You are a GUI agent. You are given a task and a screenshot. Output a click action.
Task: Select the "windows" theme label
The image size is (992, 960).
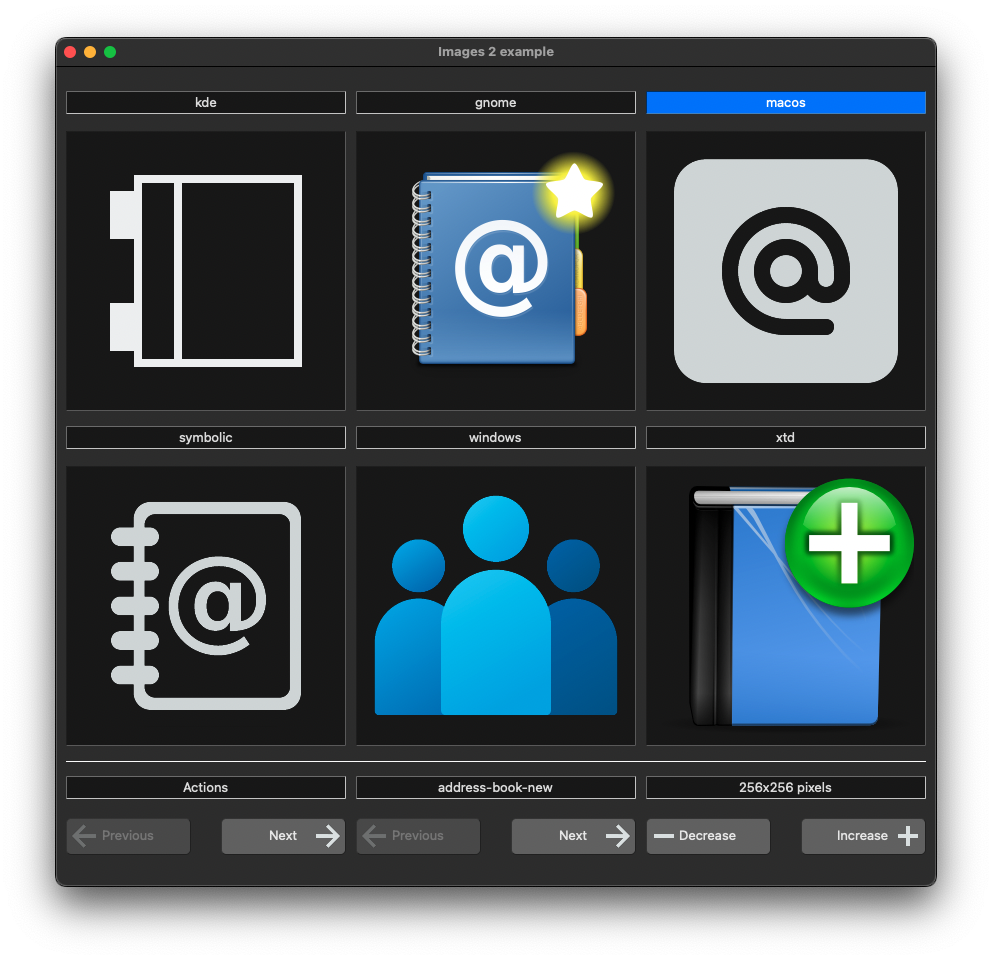coord(496,438)
